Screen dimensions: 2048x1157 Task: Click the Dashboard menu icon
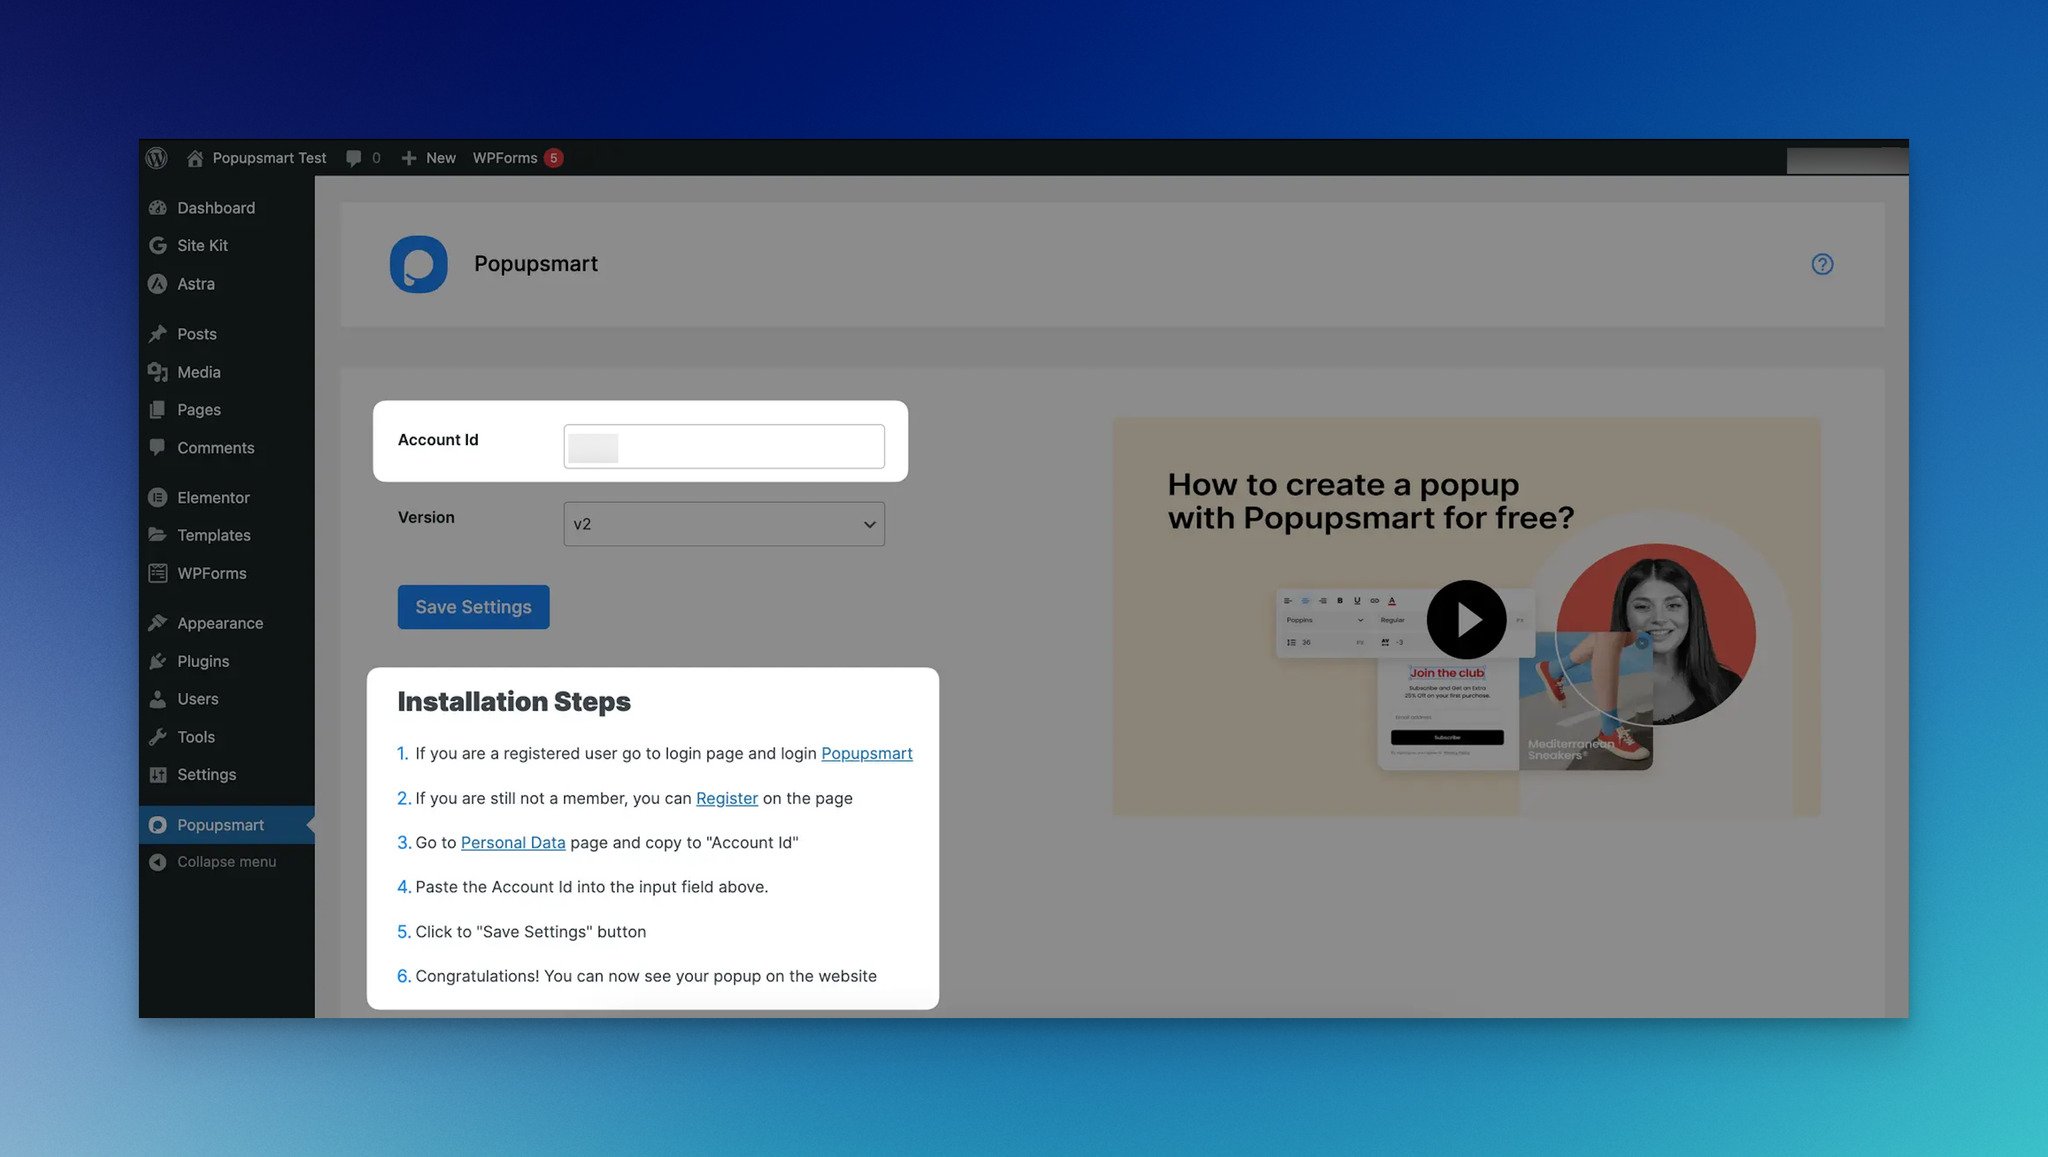click(159, 208)
